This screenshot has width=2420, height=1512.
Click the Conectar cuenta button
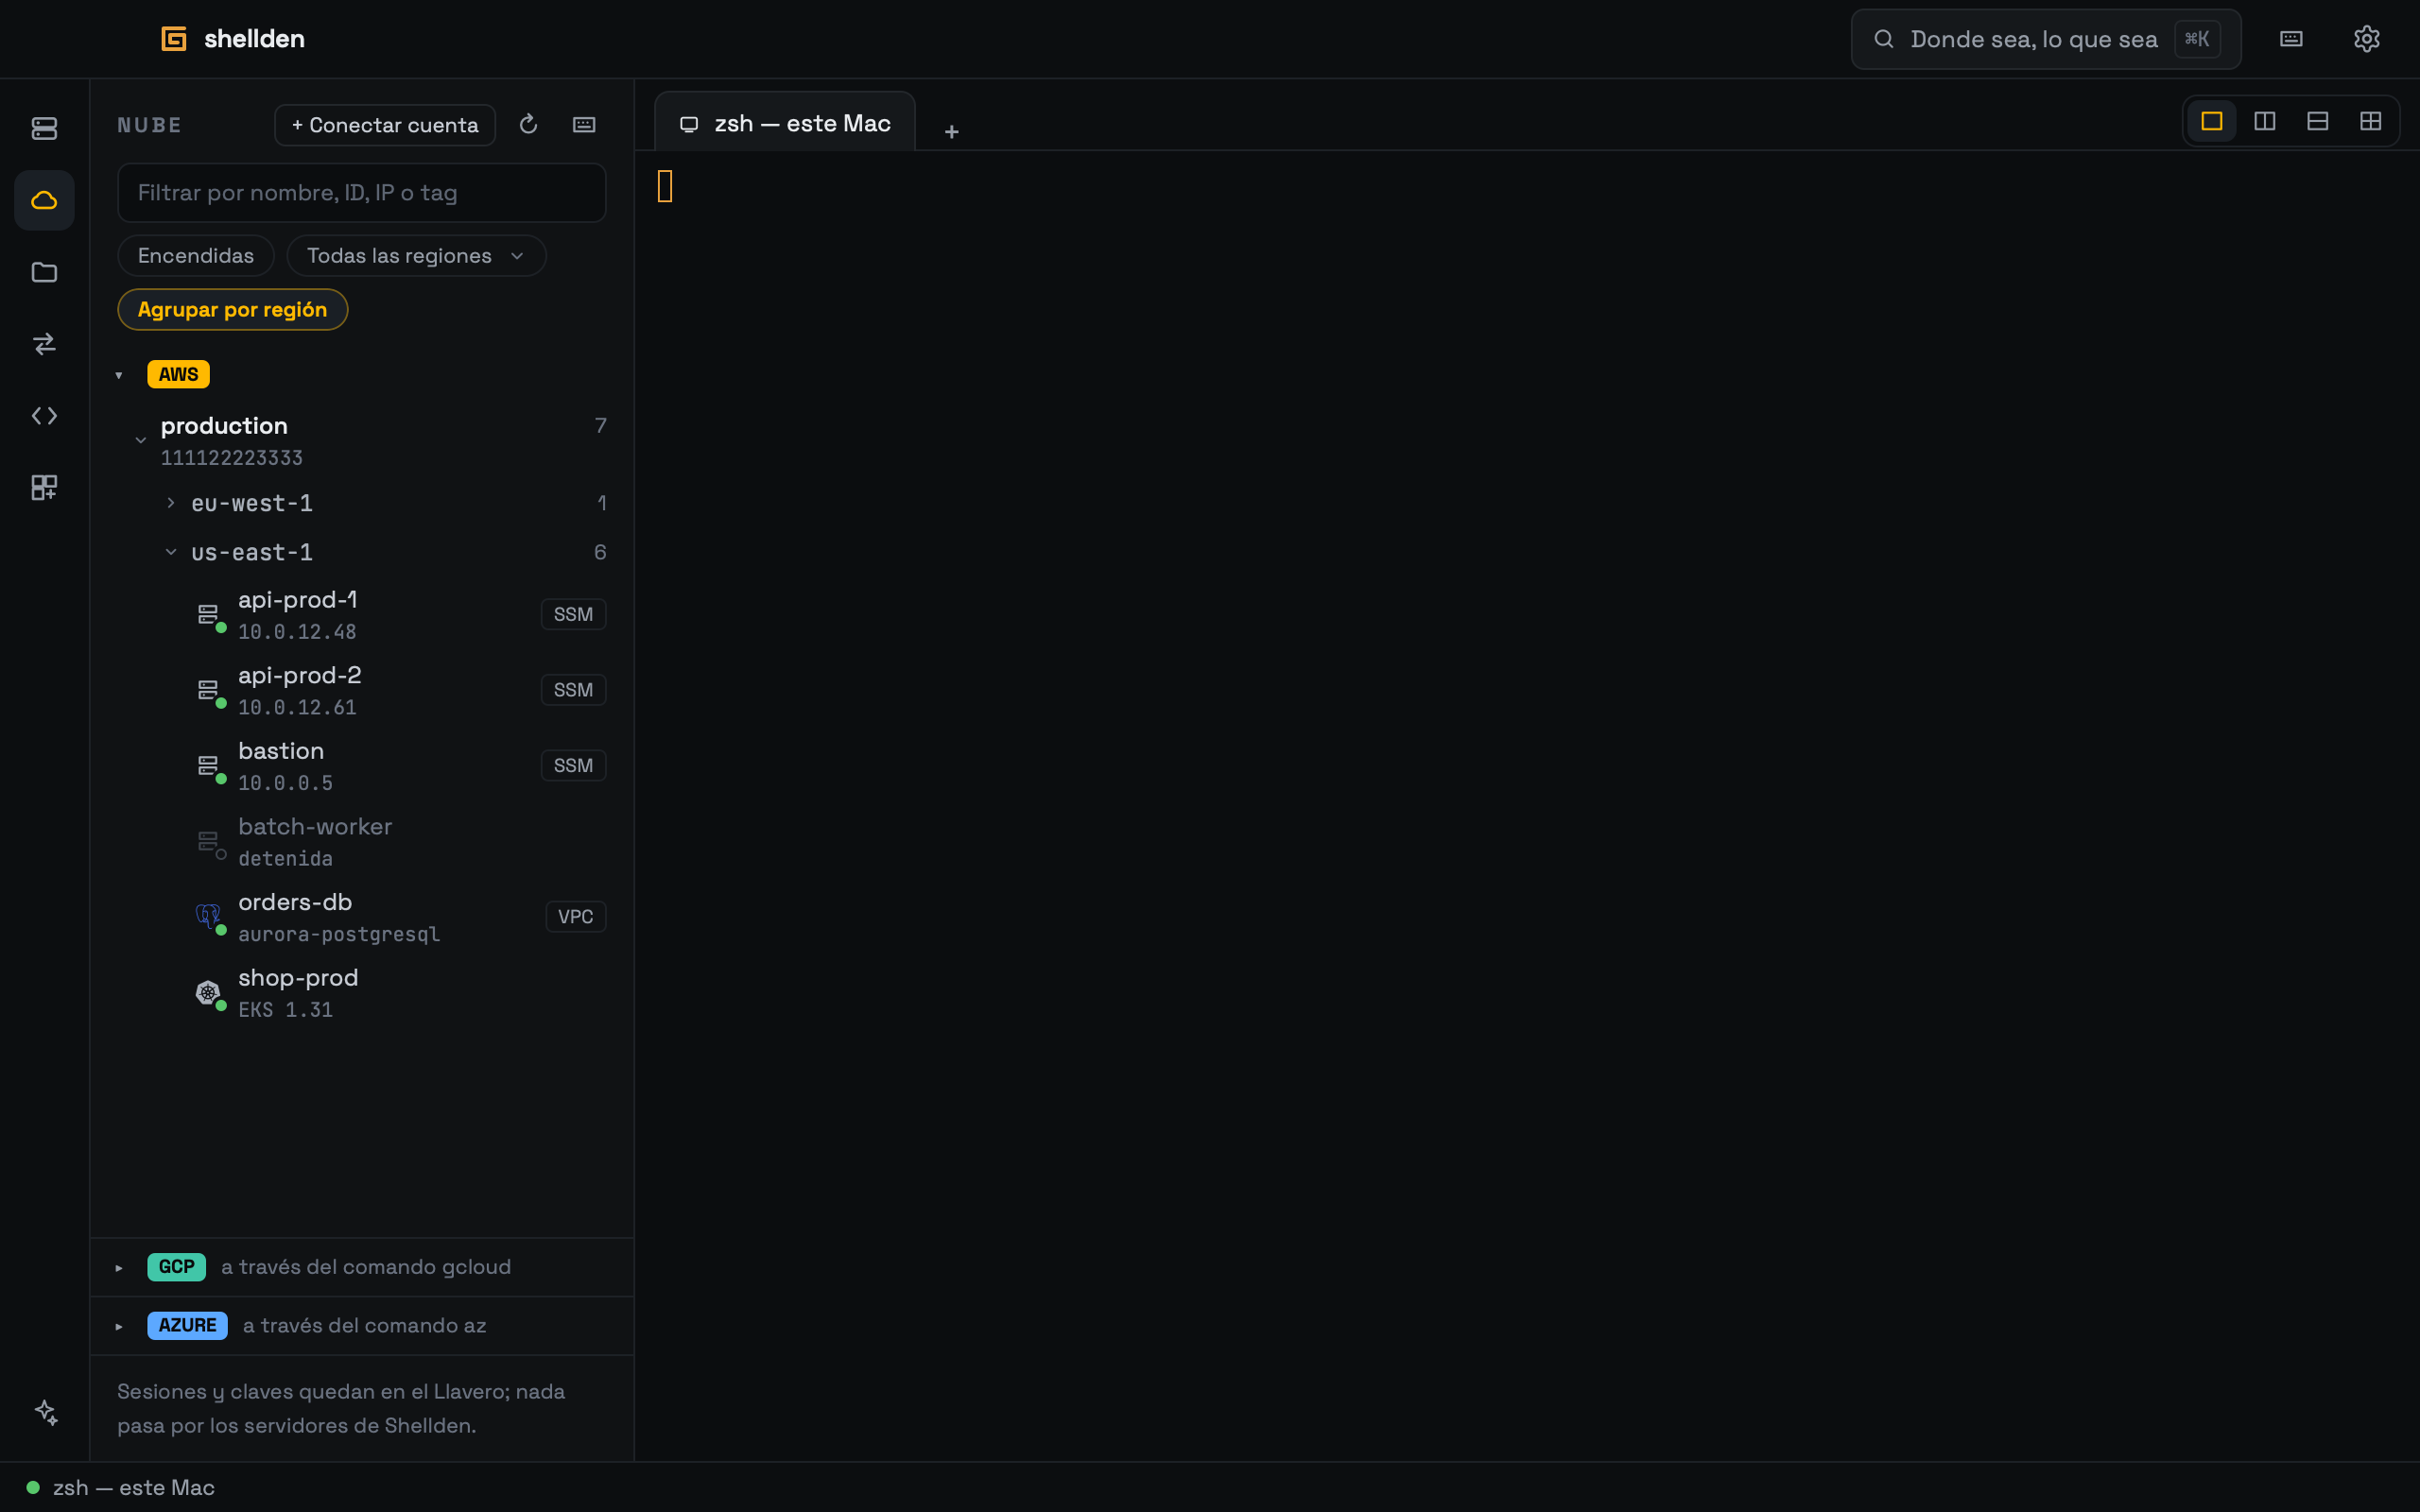385,125
